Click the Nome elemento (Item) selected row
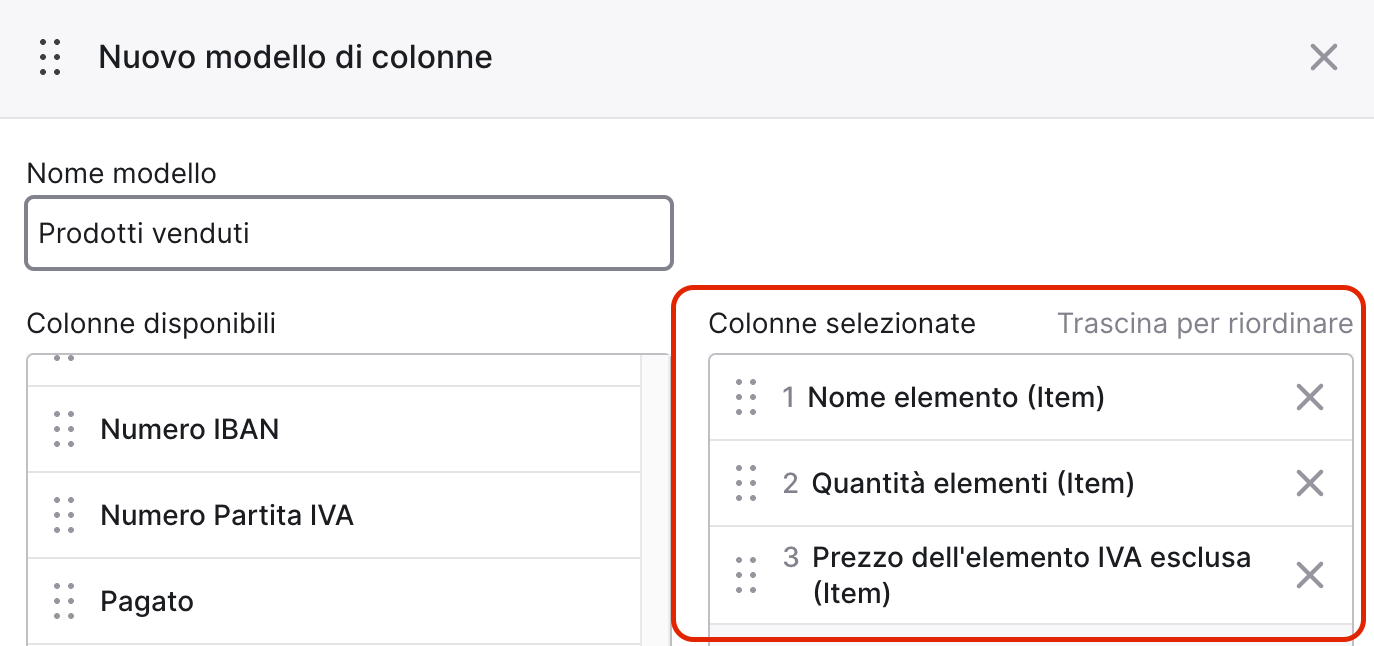This screenshot has height=646, width=1374. coord(1031,397)
